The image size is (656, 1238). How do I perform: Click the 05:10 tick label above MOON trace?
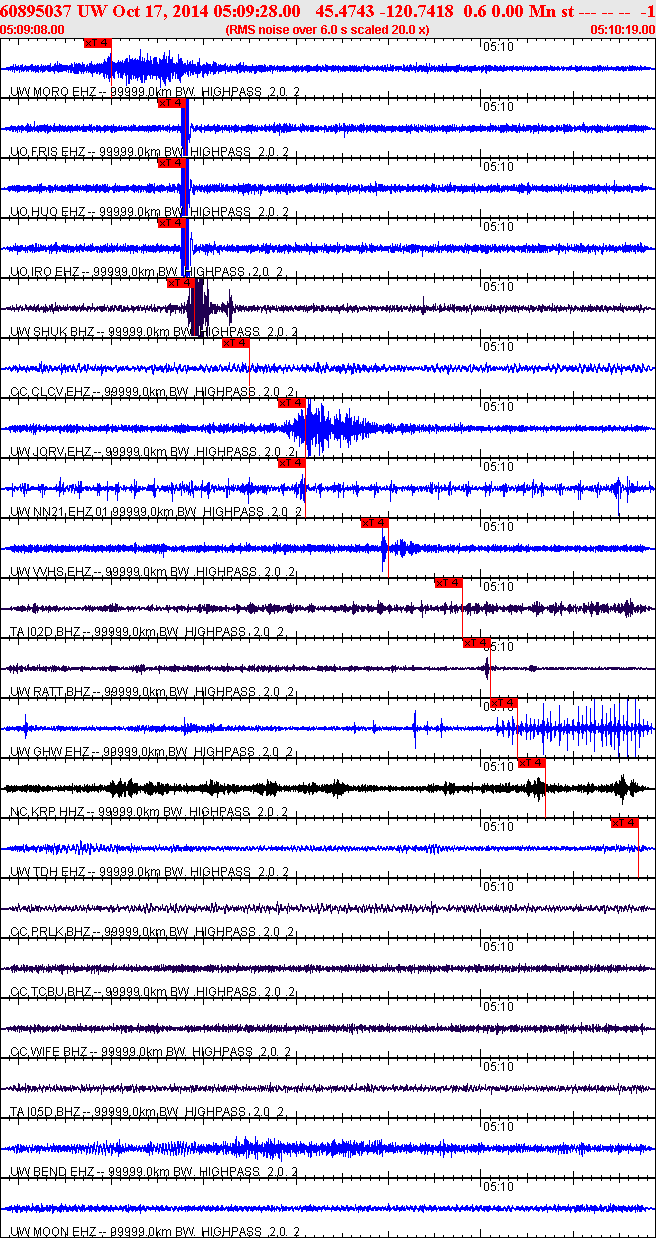[498, 1186]
